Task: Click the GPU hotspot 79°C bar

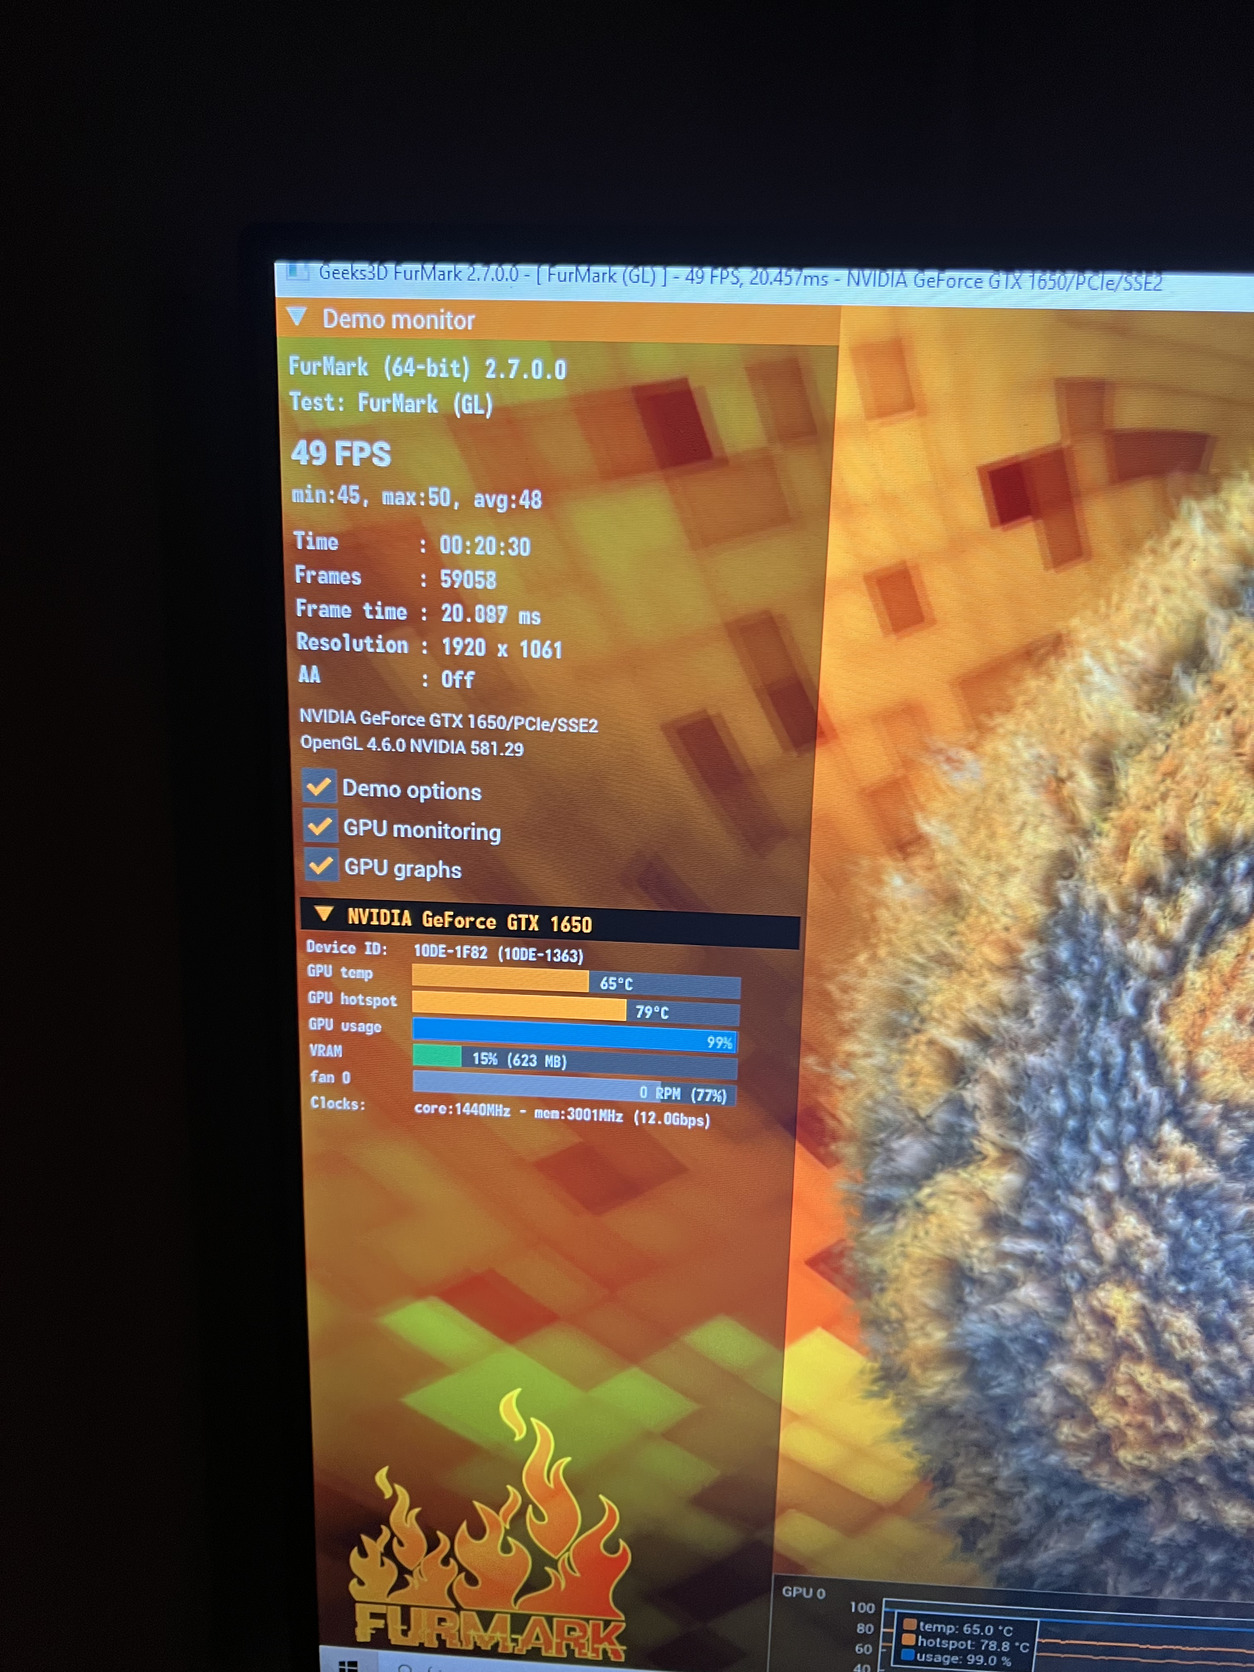Action: 576,1010
